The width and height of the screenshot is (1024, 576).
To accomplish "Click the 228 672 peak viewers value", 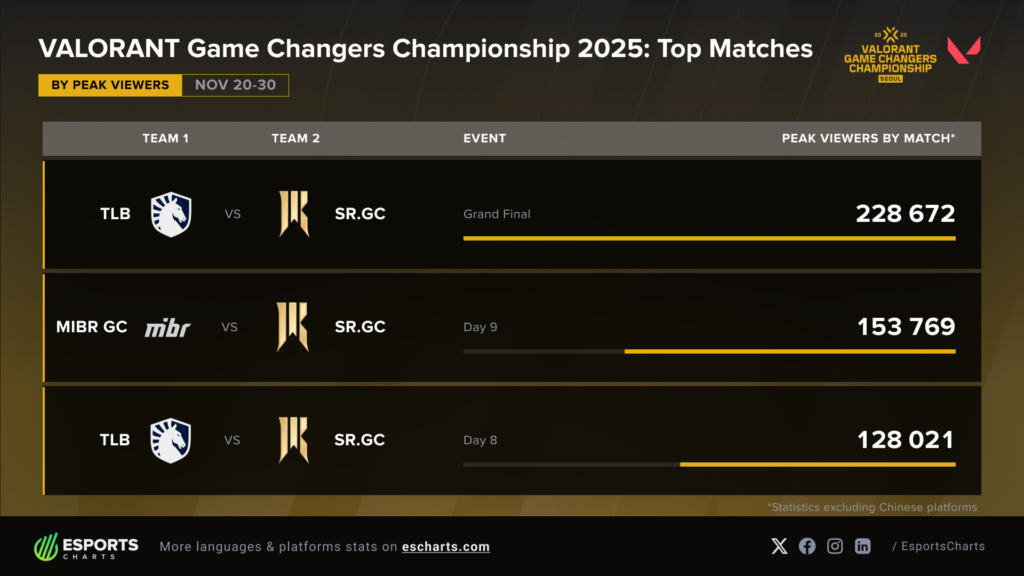I will click(905, 213).
